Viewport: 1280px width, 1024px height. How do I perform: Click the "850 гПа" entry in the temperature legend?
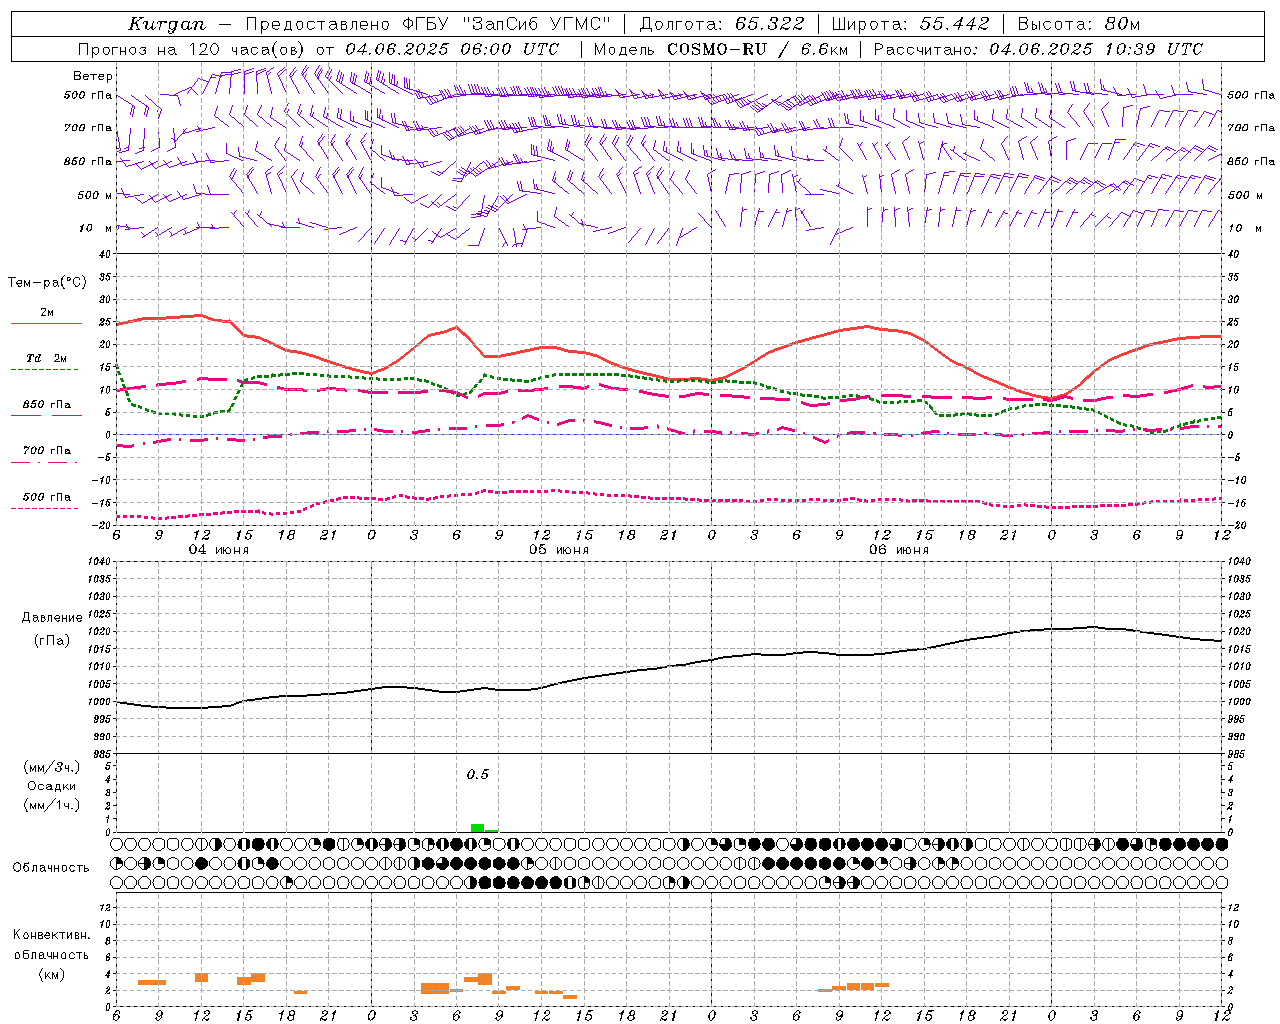point(47,405)
